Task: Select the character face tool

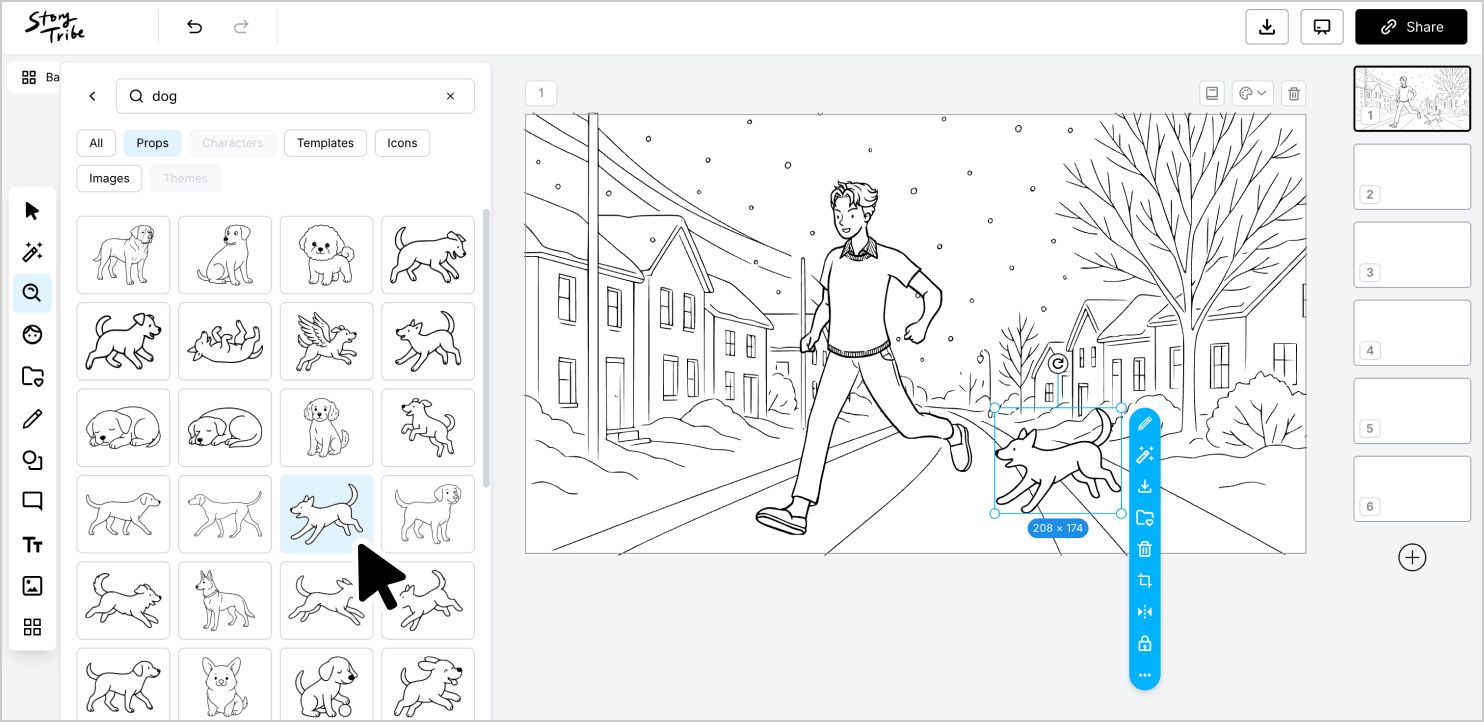Action: coord(32,334)
